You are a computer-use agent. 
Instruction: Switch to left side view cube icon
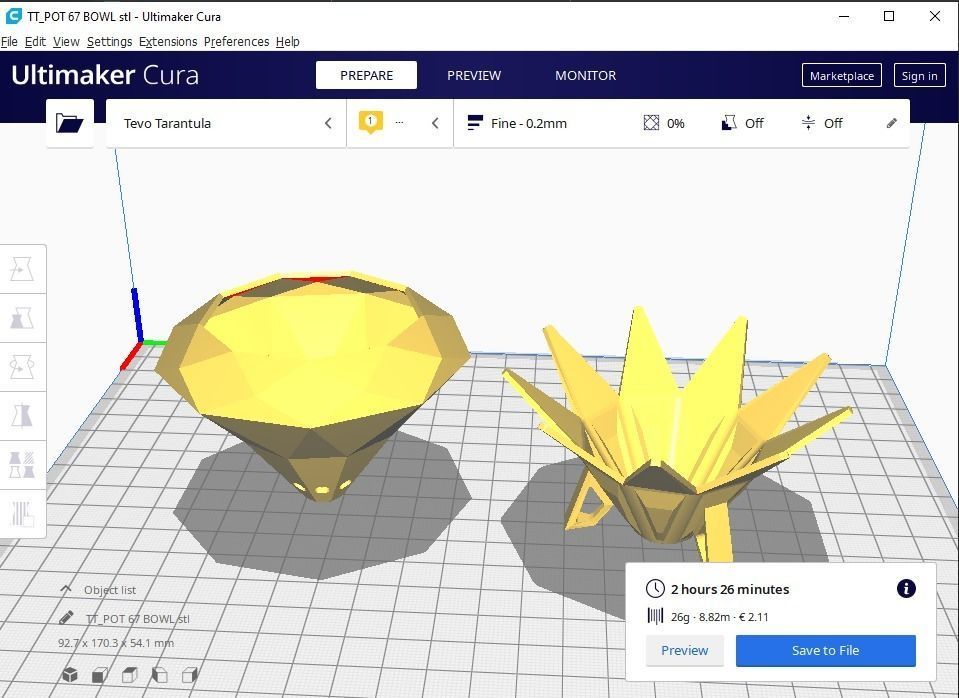[160, 675]
